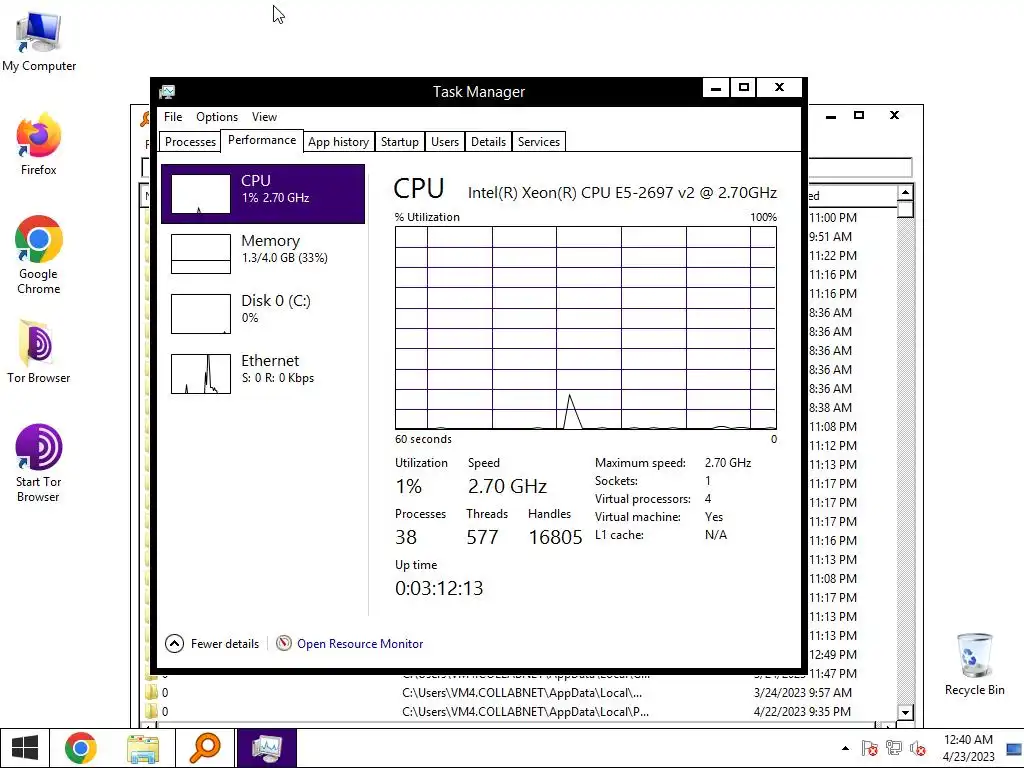Open the View menu
The image size is (1024, 768).
(x=264, y=117)
